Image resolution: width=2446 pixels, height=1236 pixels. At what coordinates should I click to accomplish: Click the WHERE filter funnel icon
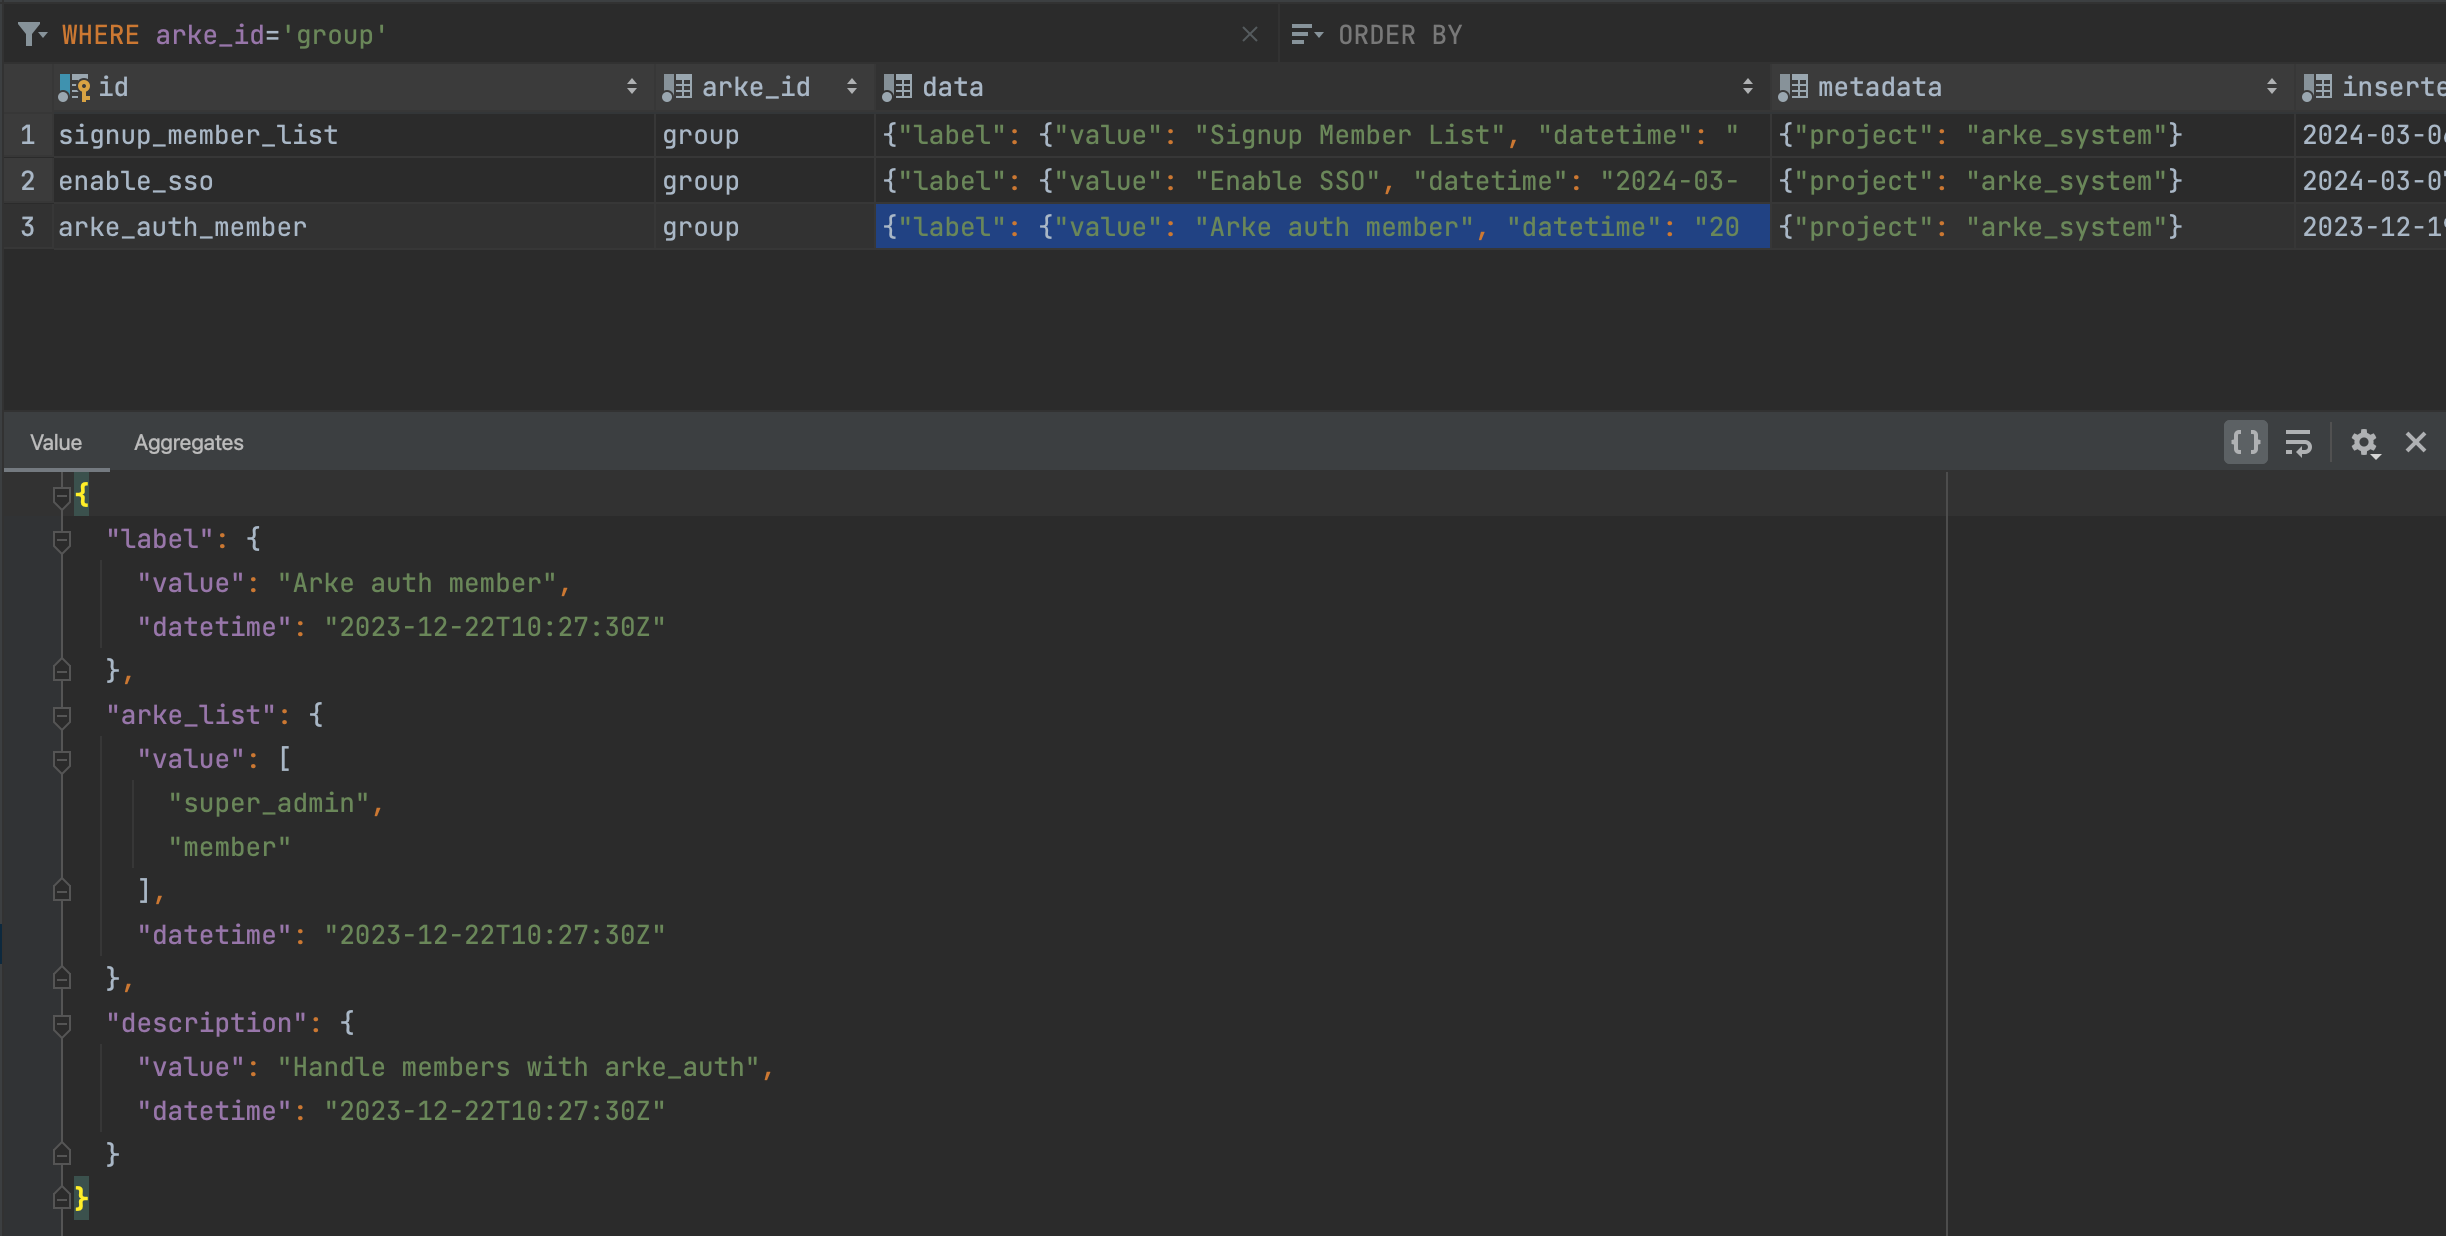point(30,35)
